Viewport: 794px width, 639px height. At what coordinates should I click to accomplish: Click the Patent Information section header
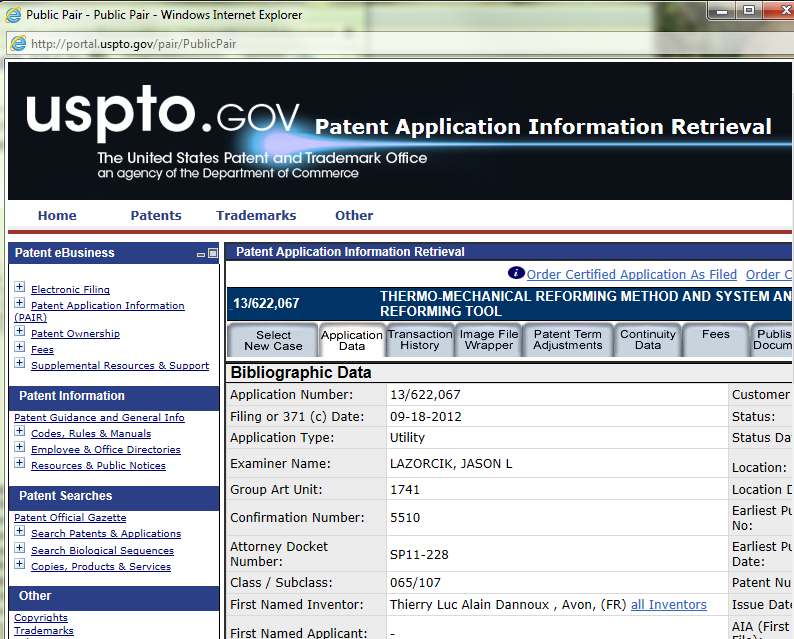click(114, 396)
